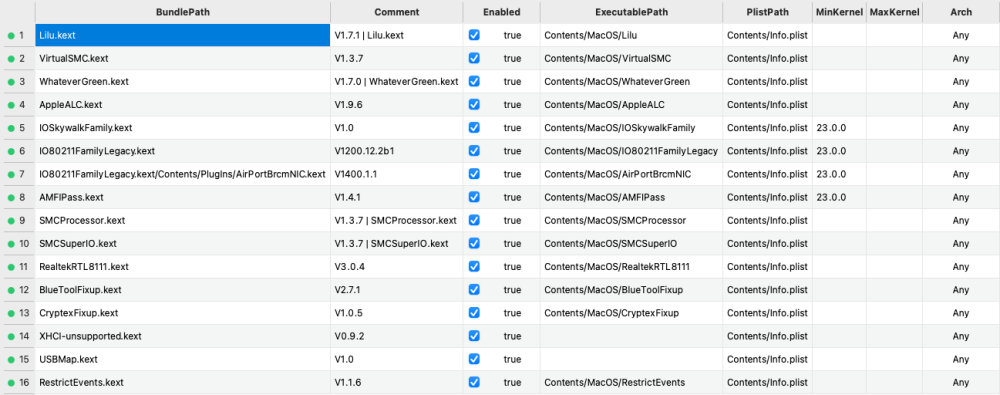This screenshot has width=1000, height=395.
Task: Toggle Enabled checkbox for RestrictEvents.kext
Action: [x=474, y=382]
